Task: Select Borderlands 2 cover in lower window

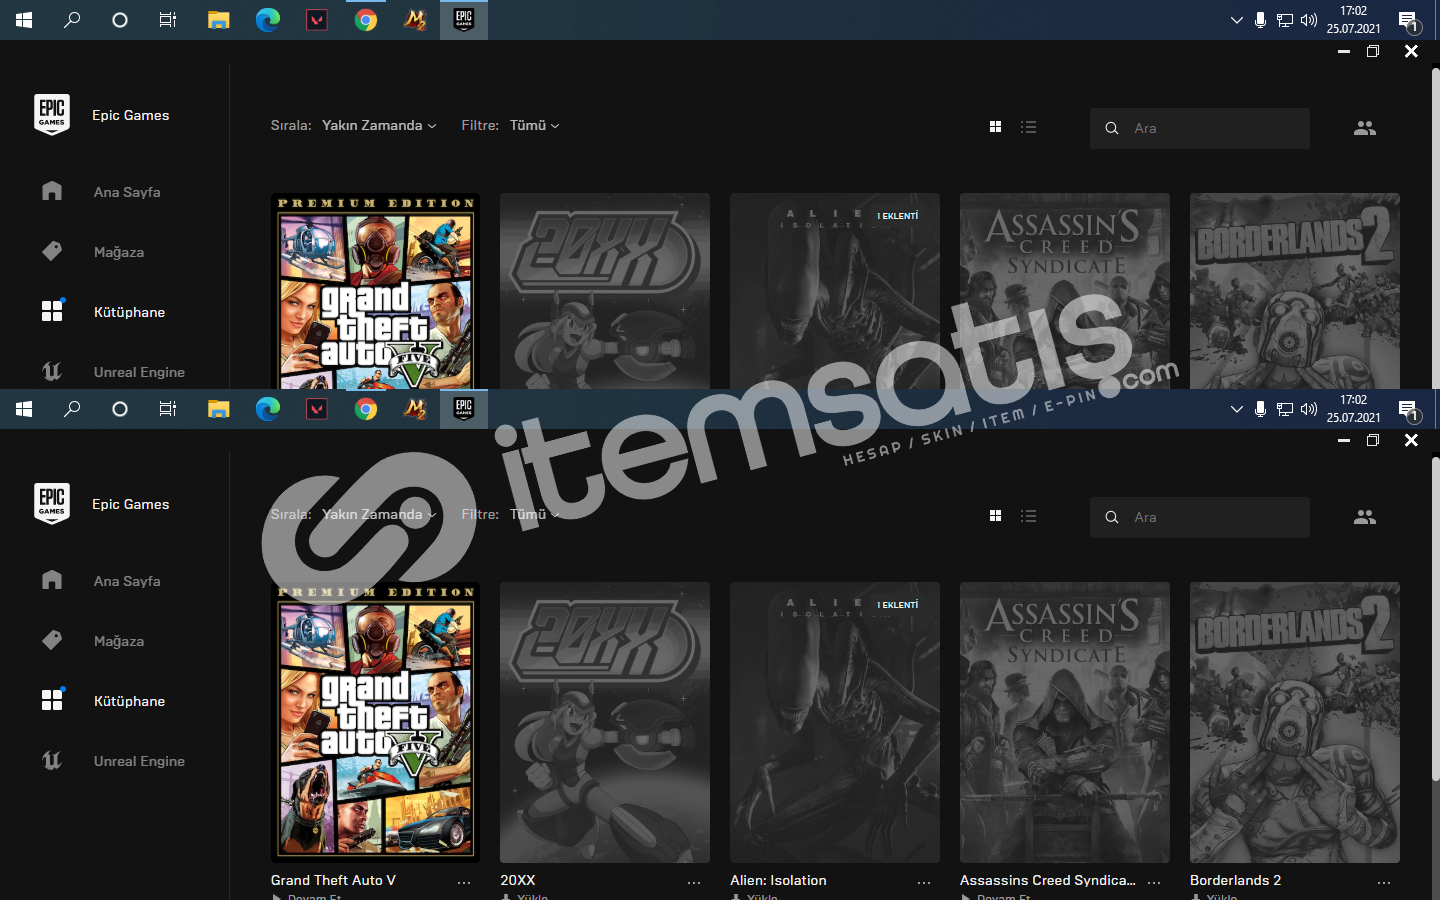Action: coord(1295,722)
